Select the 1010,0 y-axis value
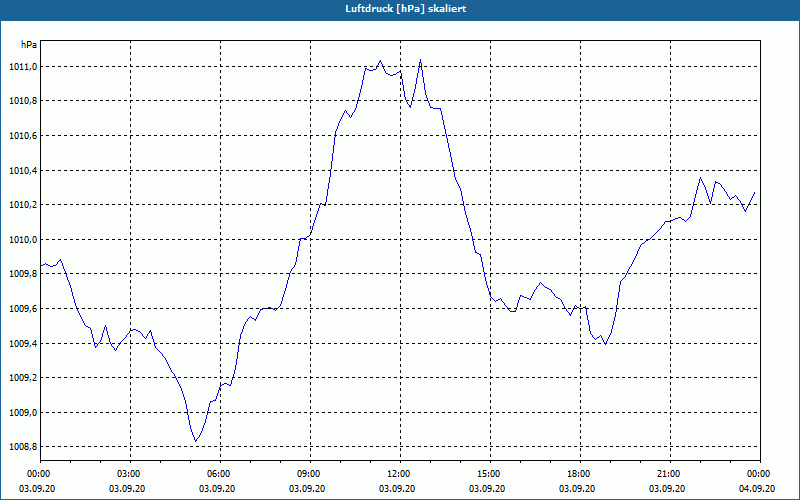Screen dimensions: 800x500 click(x=23, y=239)
